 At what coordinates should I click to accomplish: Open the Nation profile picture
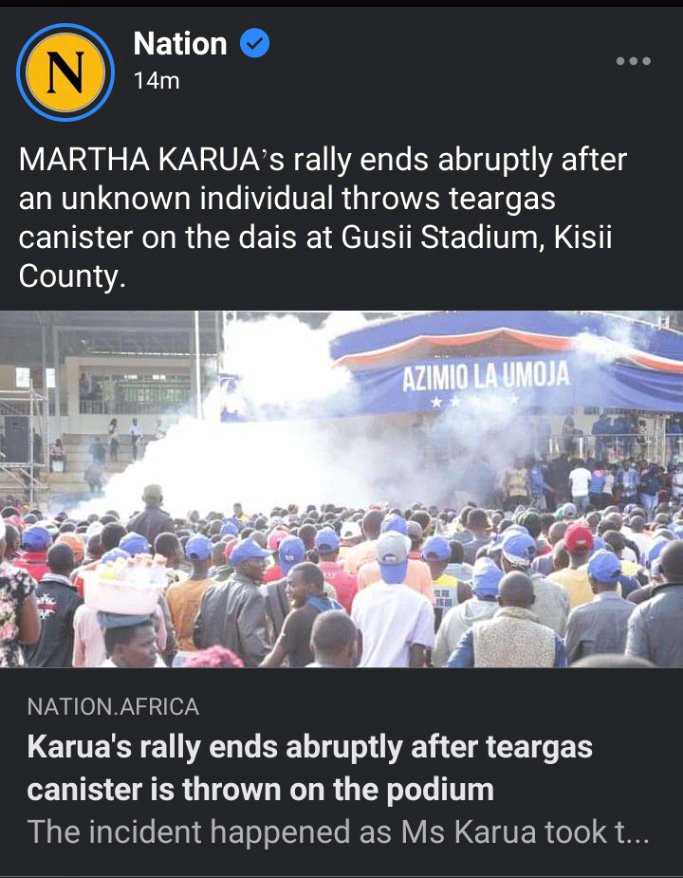tap(66, 72)
